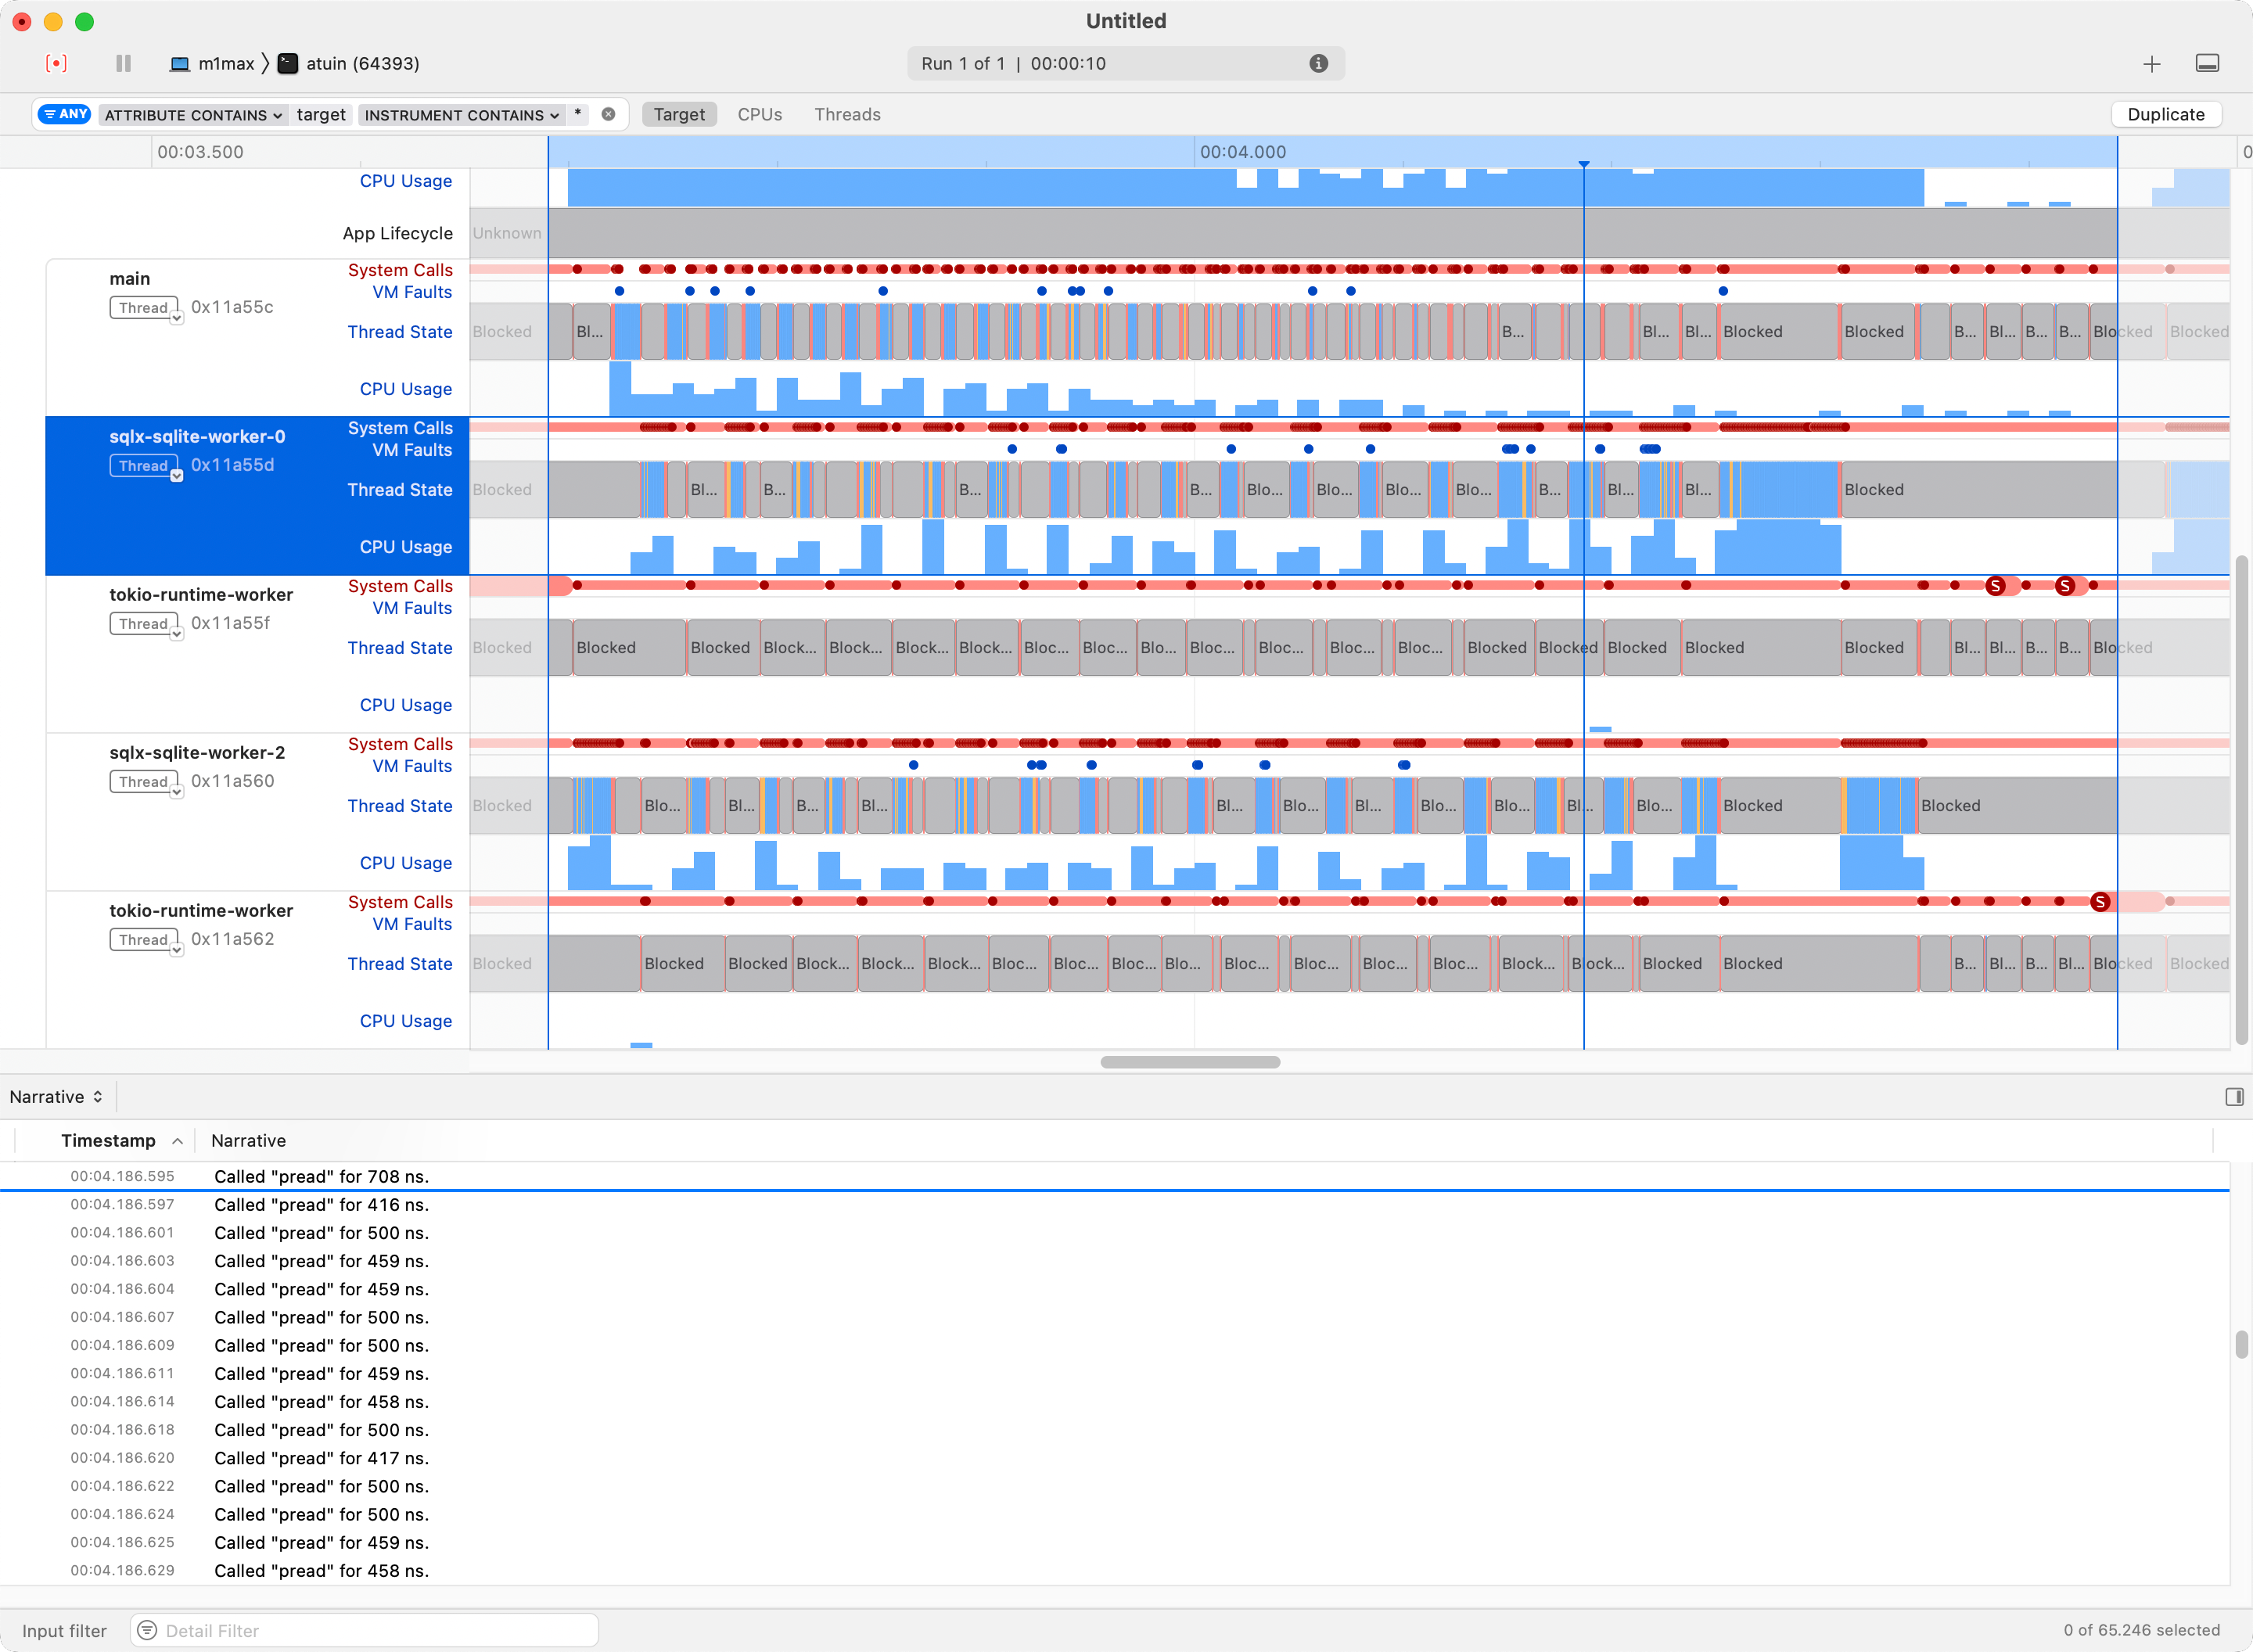Click the Duplicate button
2253x1652 pixels.
coord(2165,114)
